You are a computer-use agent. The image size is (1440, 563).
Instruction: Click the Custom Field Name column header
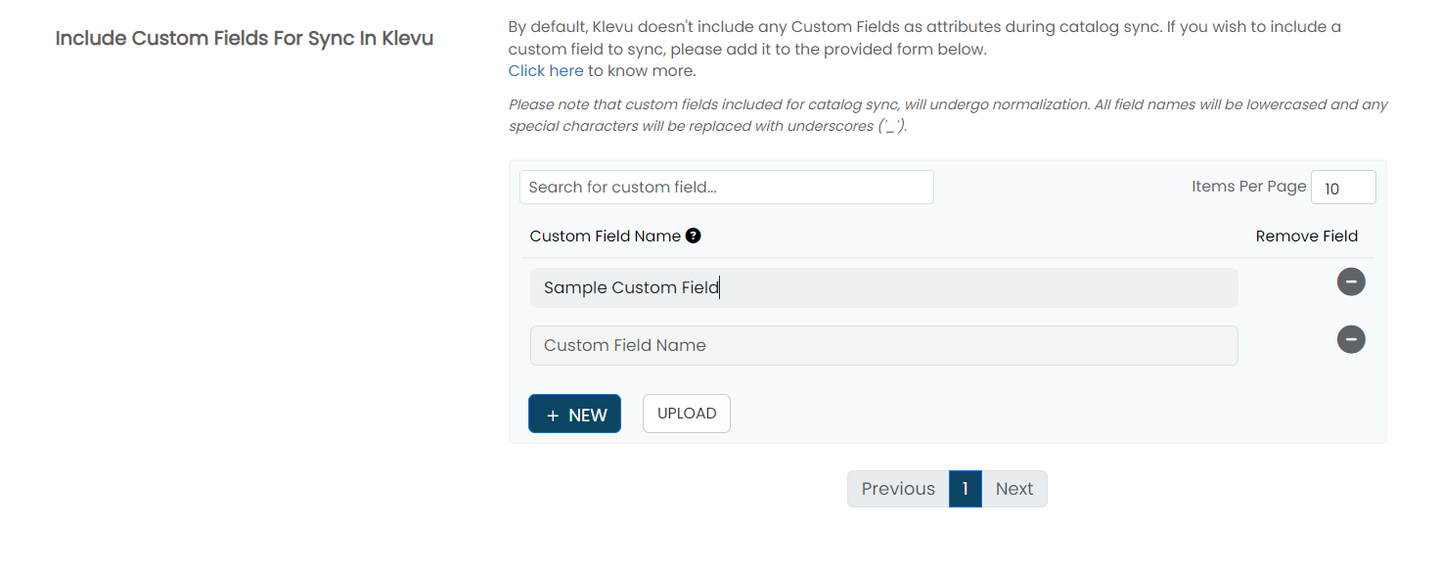(x=604, y=236)
